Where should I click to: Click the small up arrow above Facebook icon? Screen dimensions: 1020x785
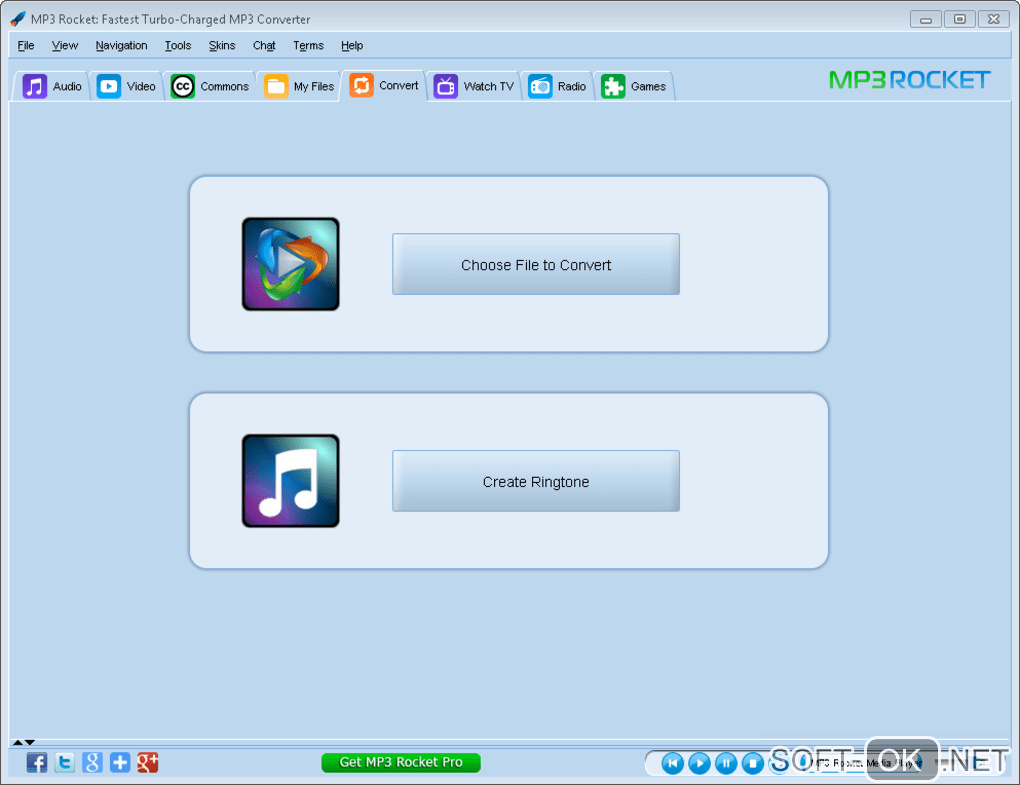[x=18, y=742]
